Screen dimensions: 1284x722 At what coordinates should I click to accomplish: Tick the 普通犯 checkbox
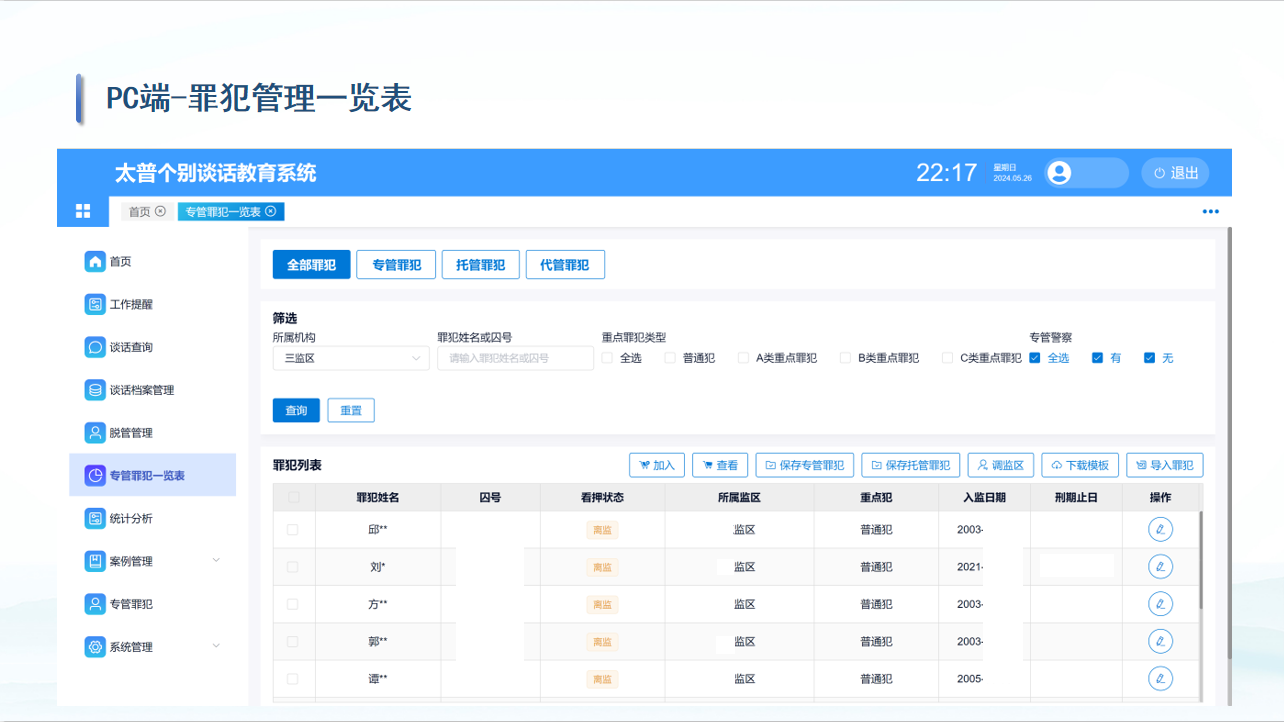[670, 358]
